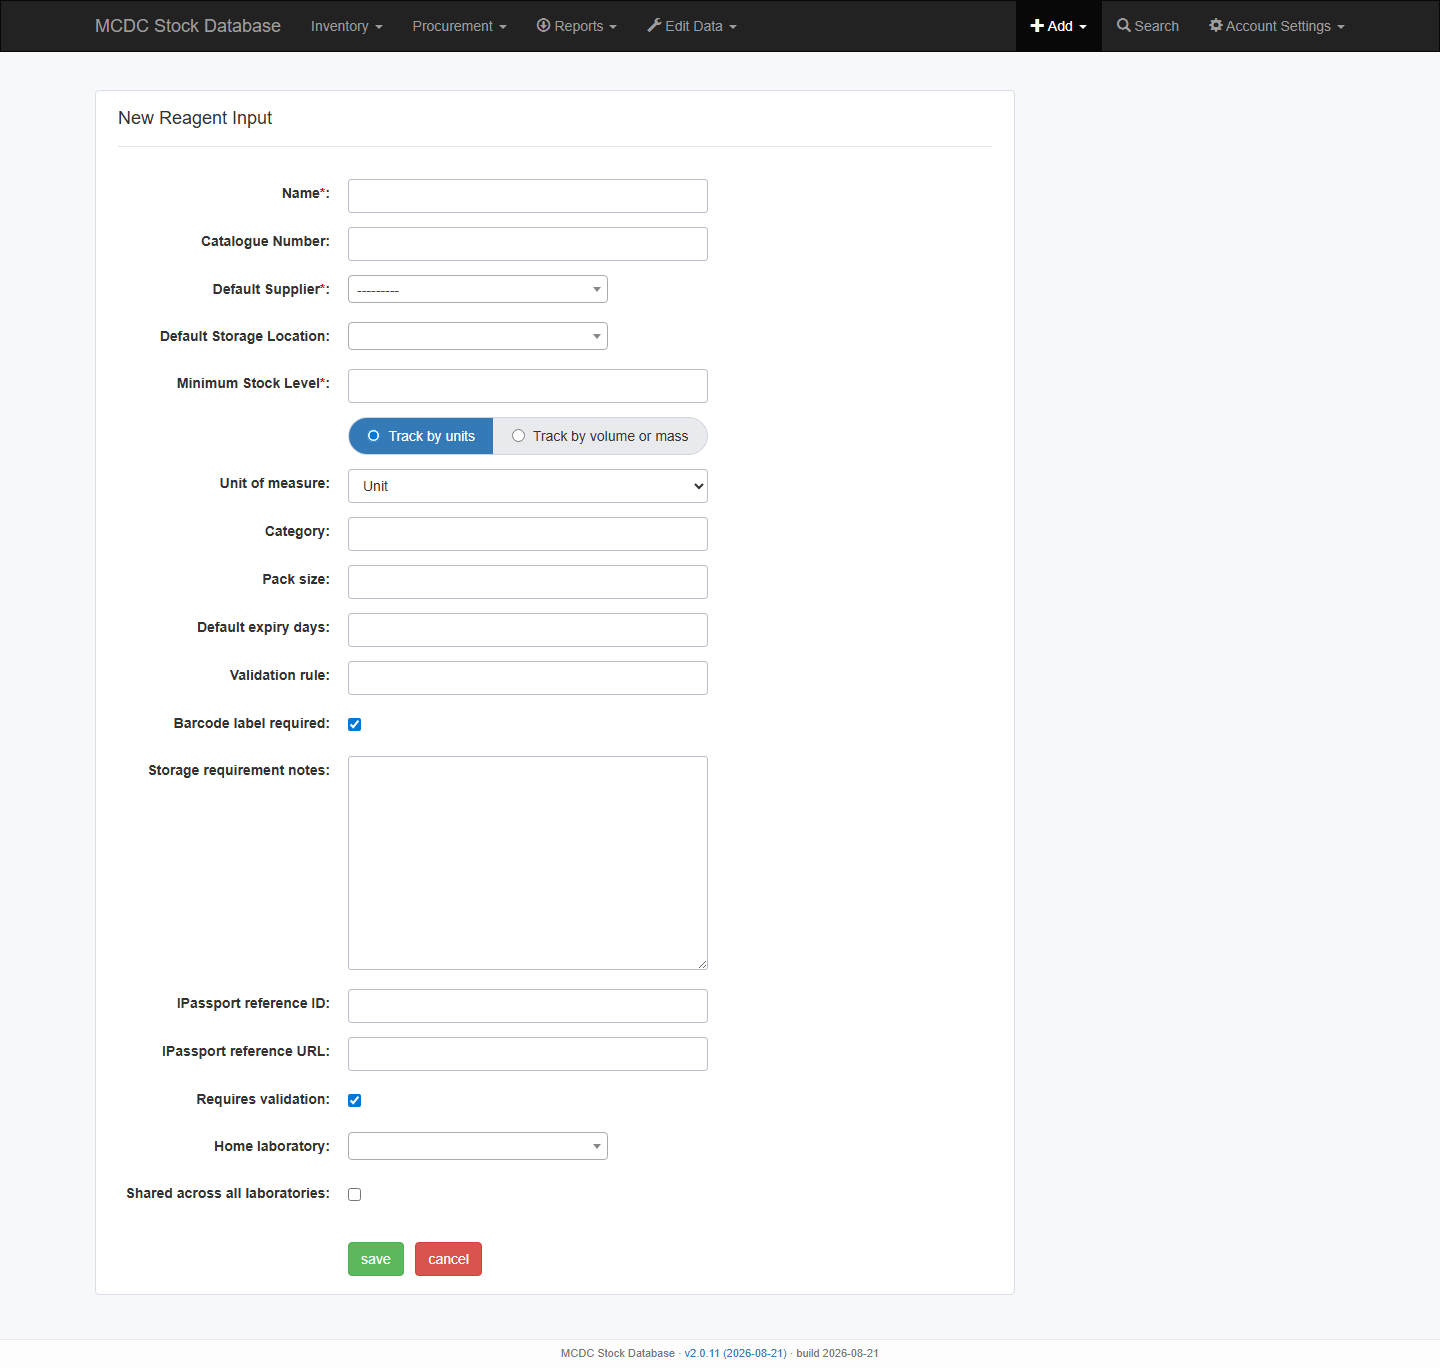Screen dimensions: 1440x1368
Task: Click the IPassport reference URL field
Action: click(528, 1054)
